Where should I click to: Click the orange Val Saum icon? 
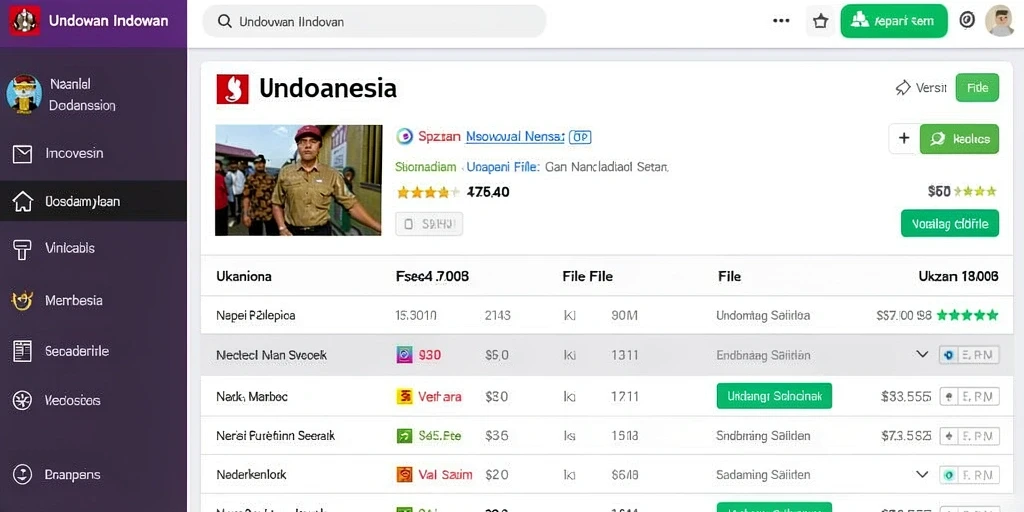(404, 475)
